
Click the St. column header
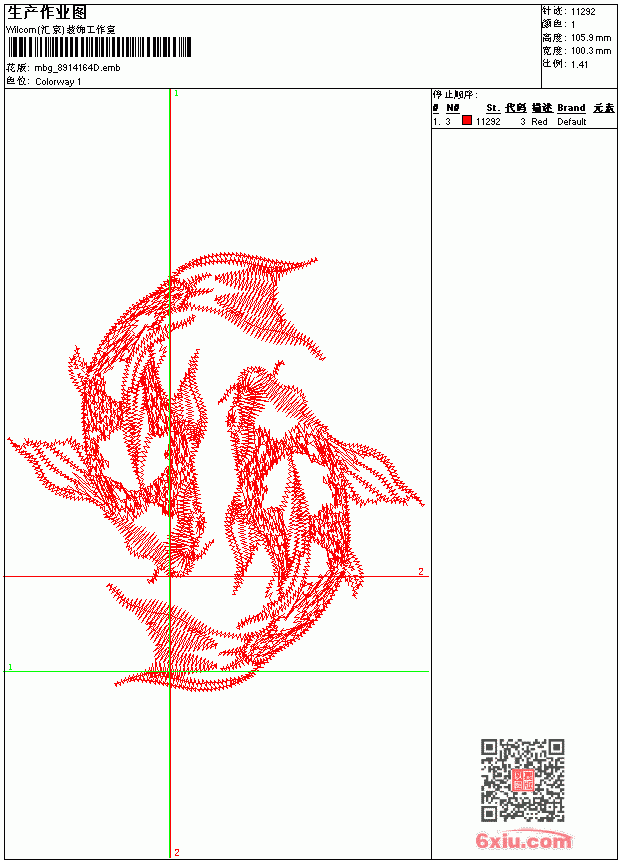click(x=493, y=108)
